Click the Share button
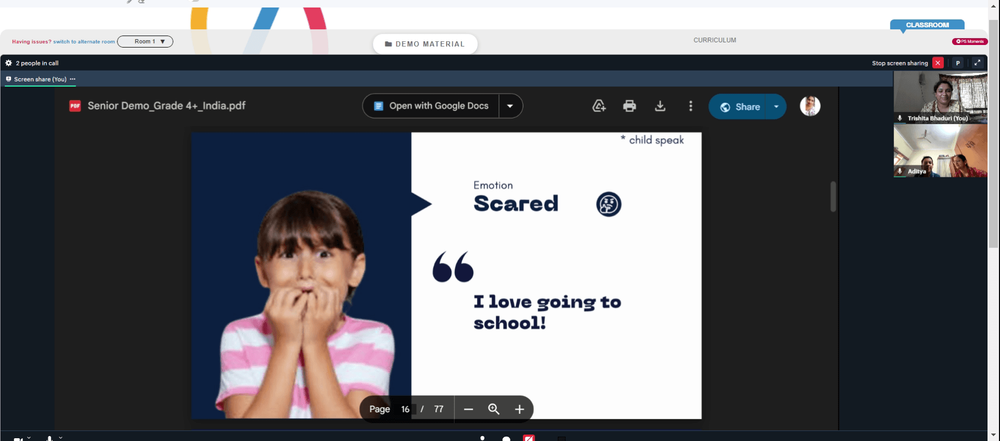Screen dimensions: 1000x441 pos(739,107)
